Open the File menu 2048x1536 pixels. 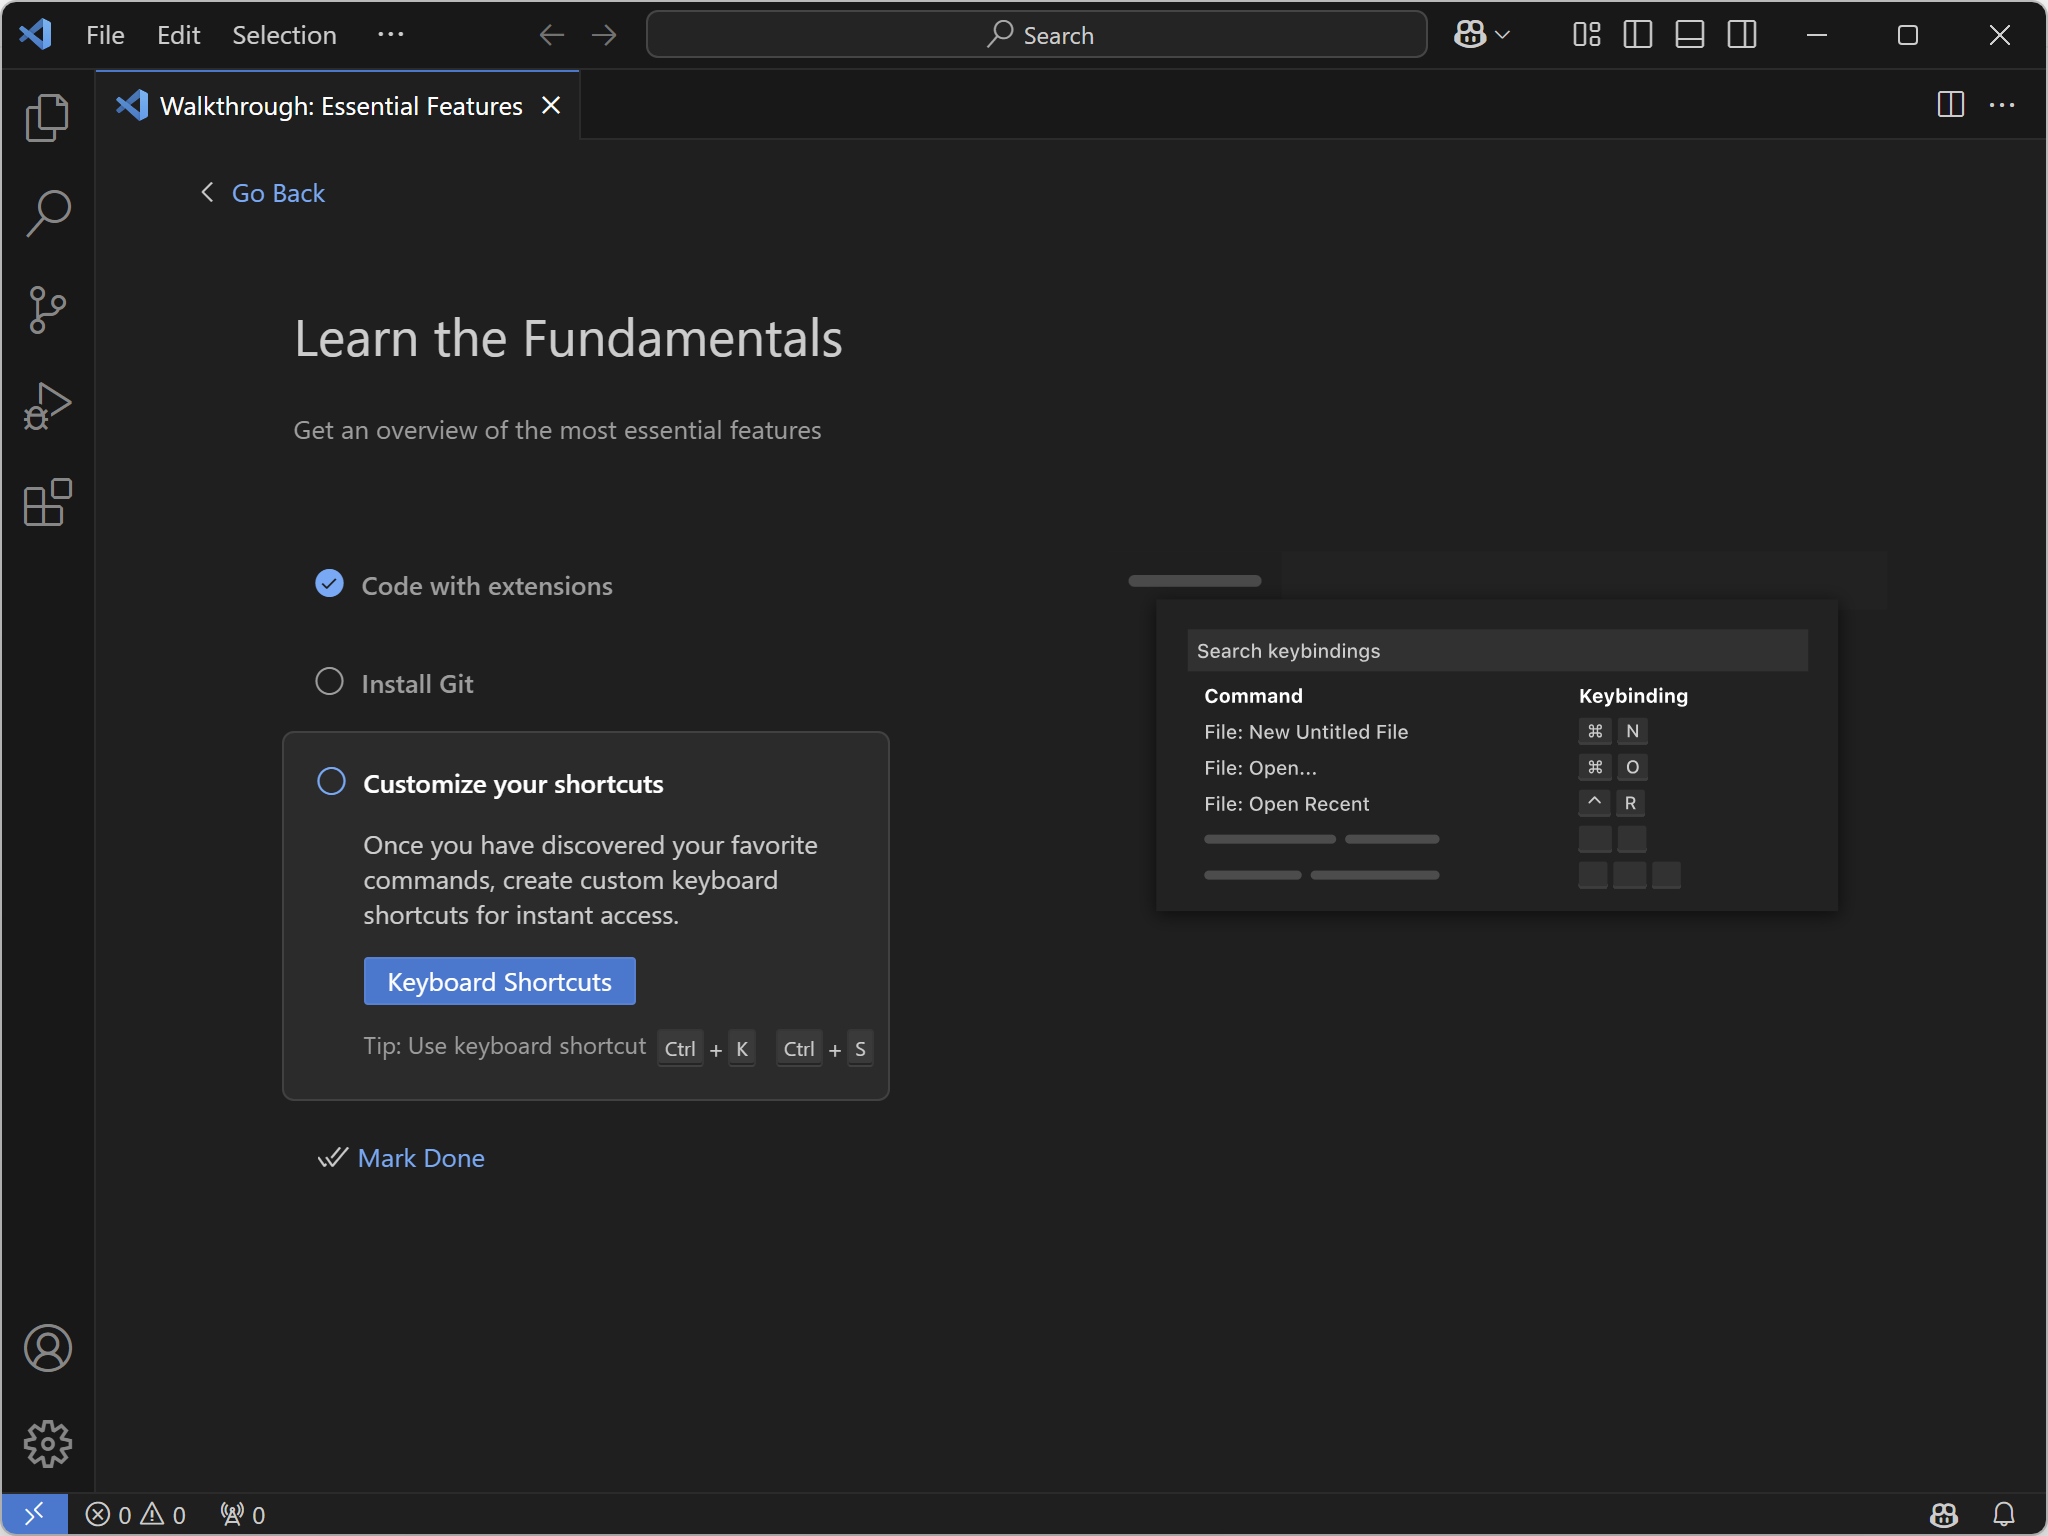click(105, 35)
